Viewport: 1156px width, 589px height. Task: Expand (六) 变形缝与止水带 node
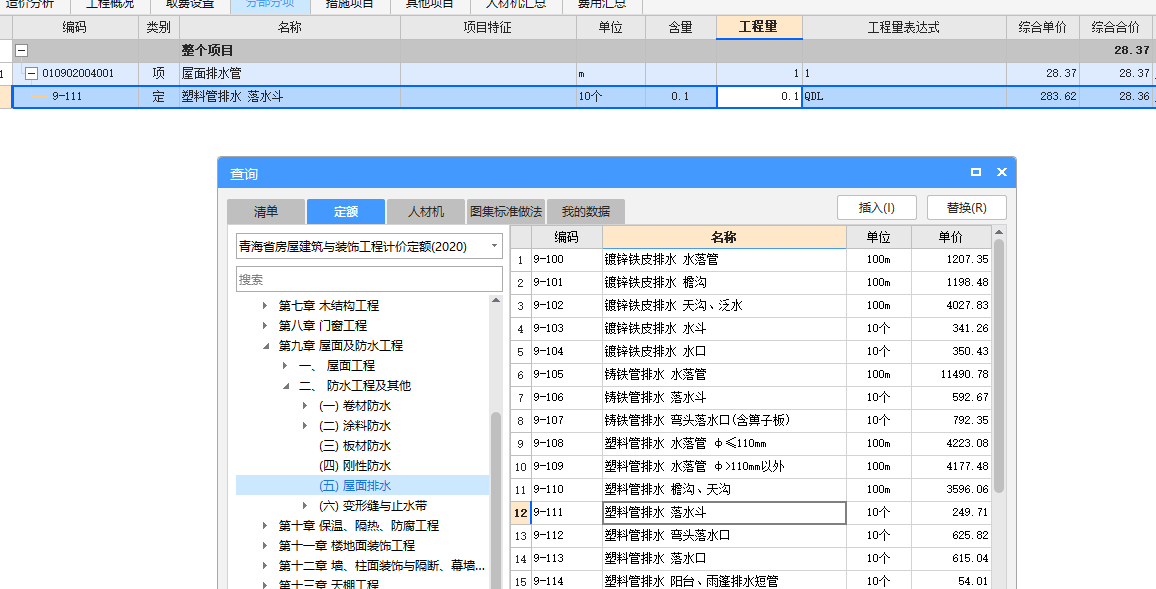point(304,506)
